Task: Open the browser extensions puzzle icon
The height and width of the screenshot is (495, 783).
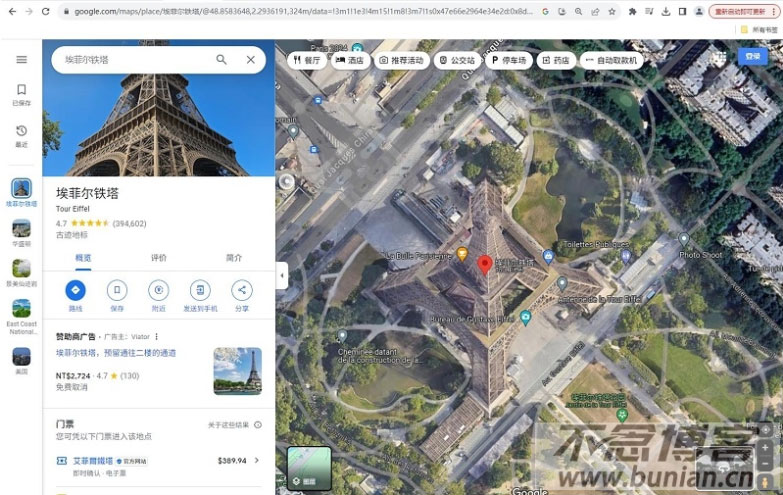Action: (632, 11)
